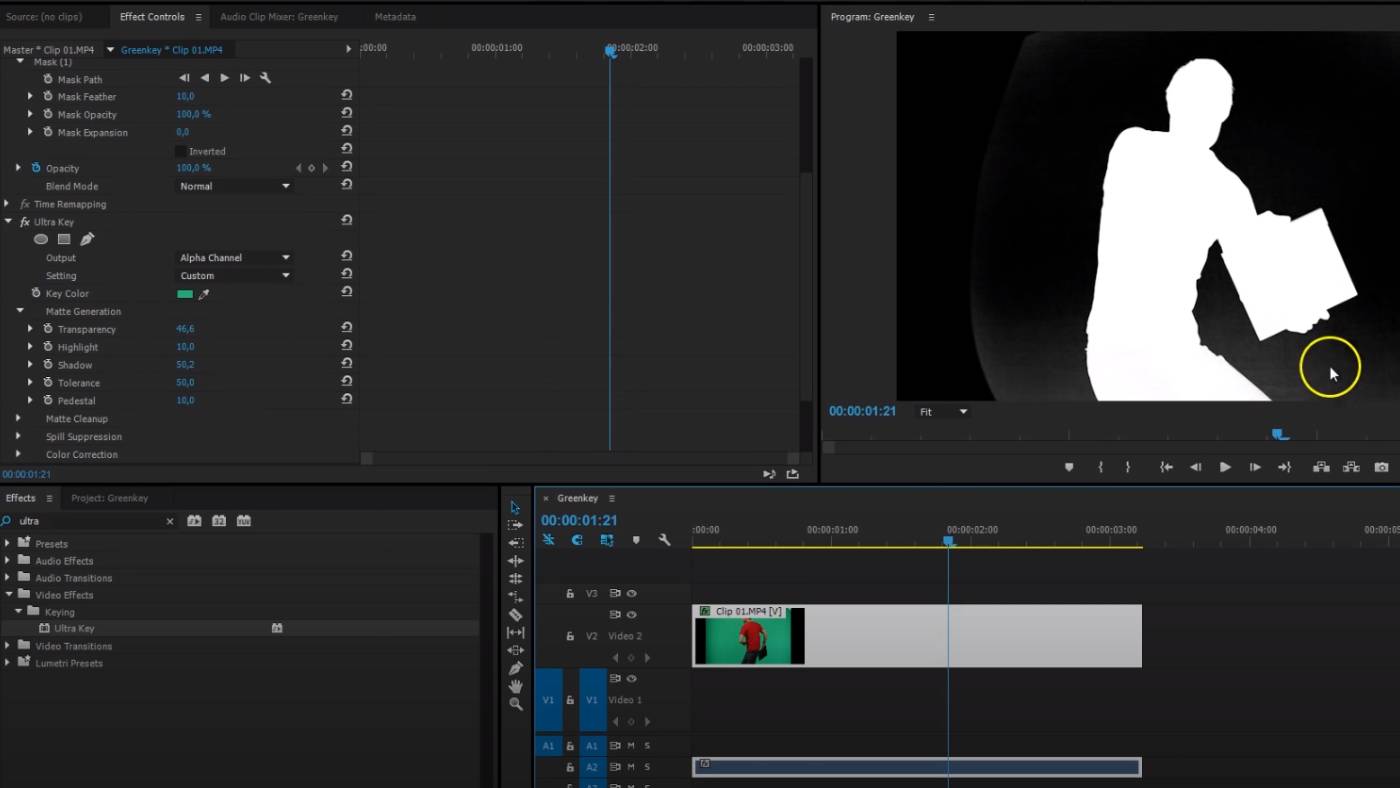
Task: Select Ultra Key effect in Keying folder
Action: click(x=74, y=629)
